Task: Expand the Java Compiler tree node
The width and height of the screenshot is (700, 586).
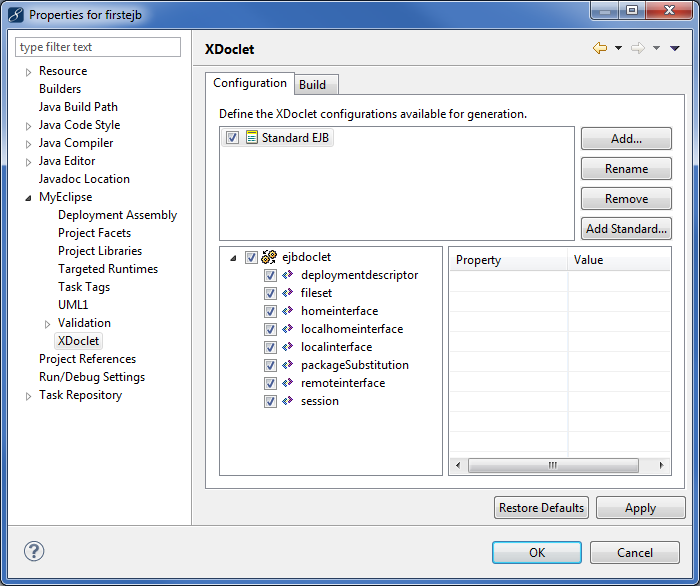Action: tap(28, 144)
